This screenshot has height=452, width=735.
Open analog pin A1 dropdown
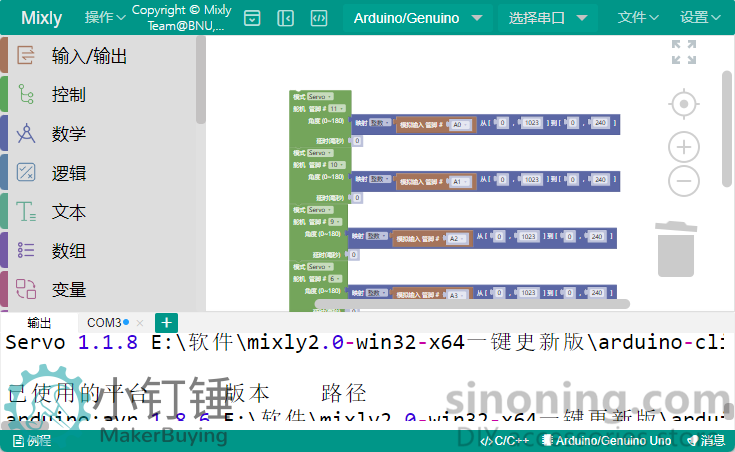460,182
